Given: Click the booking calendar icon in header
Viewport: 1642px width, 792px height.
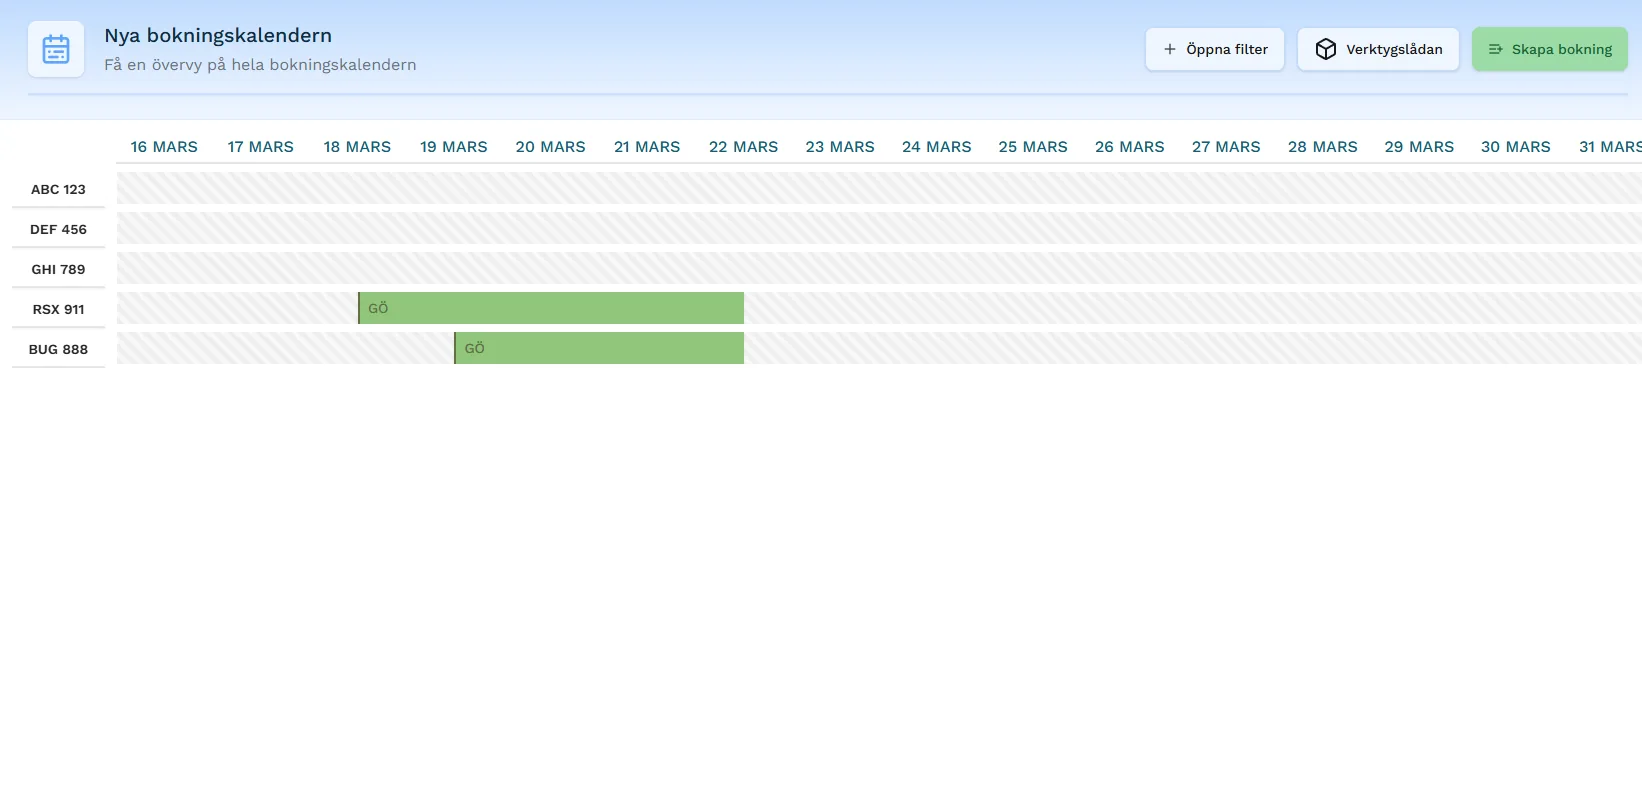Looking at the screenshot, I should pos(56,49).
